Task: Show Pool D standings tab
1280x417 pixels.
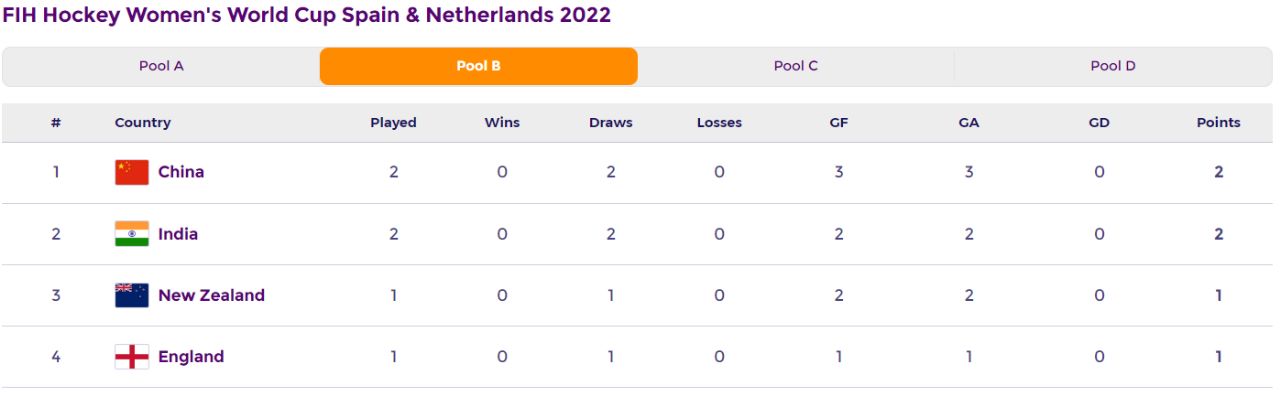Action: (x=1113, y=66)
